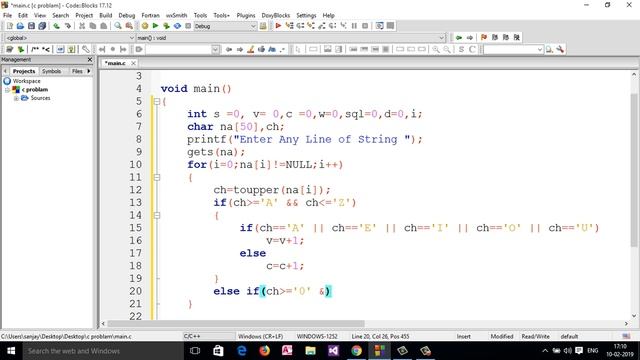Screen dimensions: 640x360
Task: Run the program with the green arrow
Action: 155,26
